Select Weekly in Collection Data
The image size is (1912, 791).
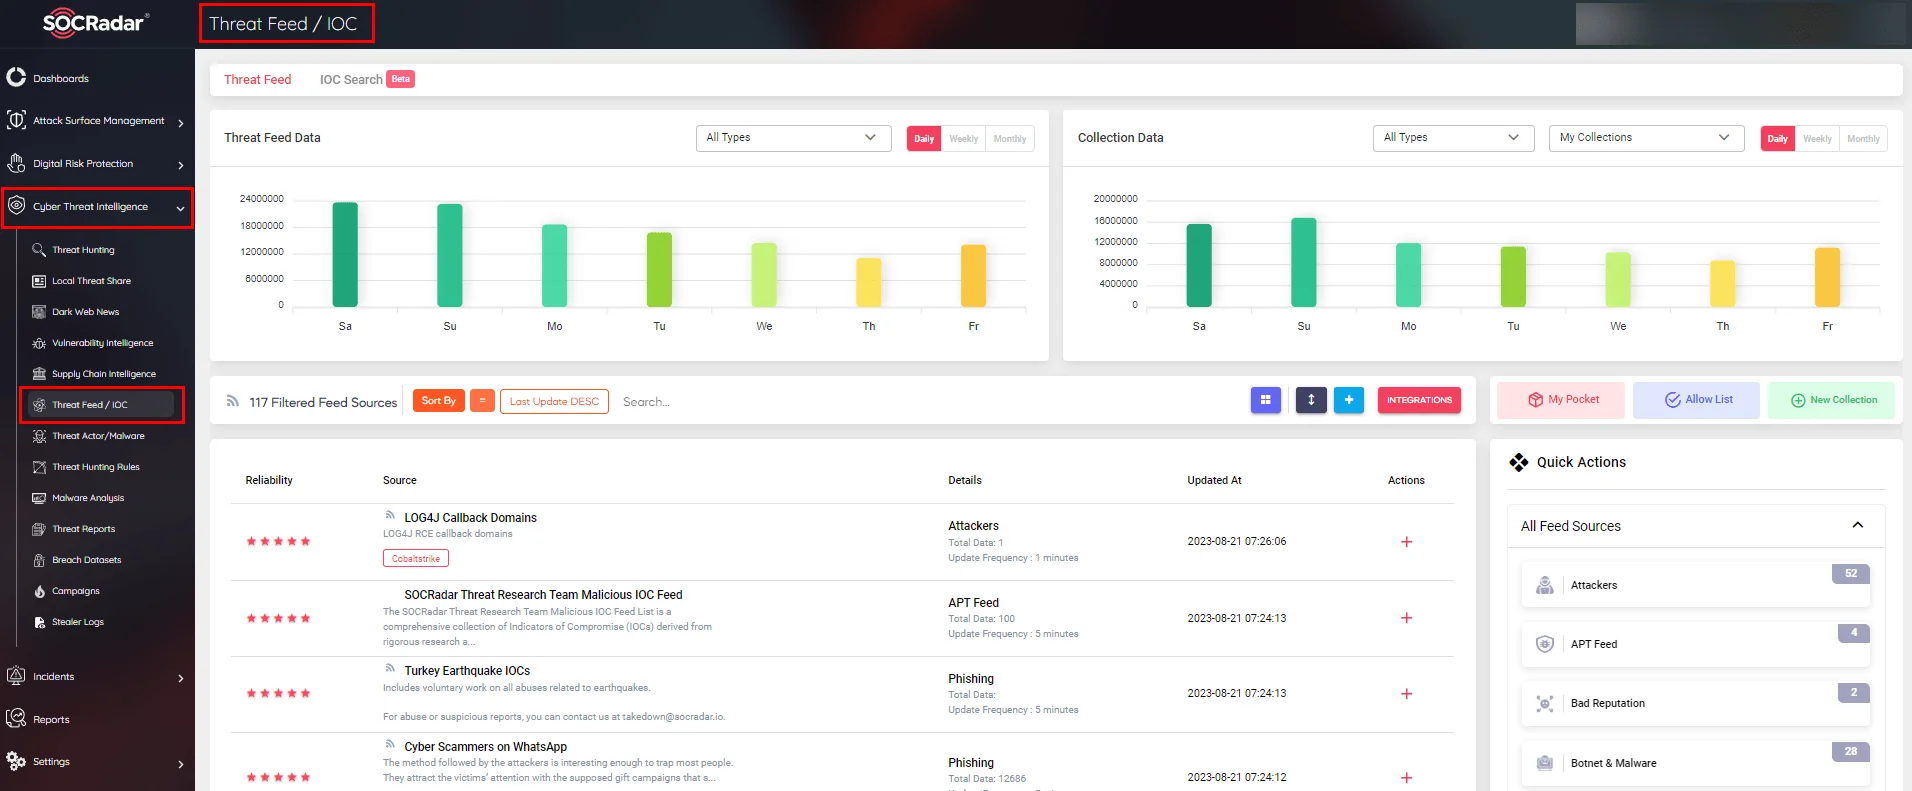point(1817,139)
